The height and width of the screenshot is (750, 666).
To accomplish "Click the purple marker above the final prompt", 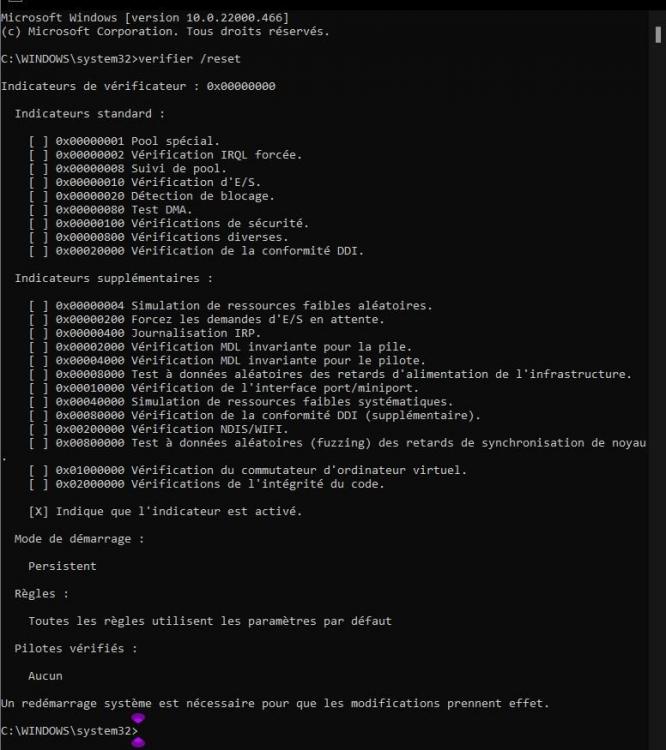I will (x=137, y=717).
